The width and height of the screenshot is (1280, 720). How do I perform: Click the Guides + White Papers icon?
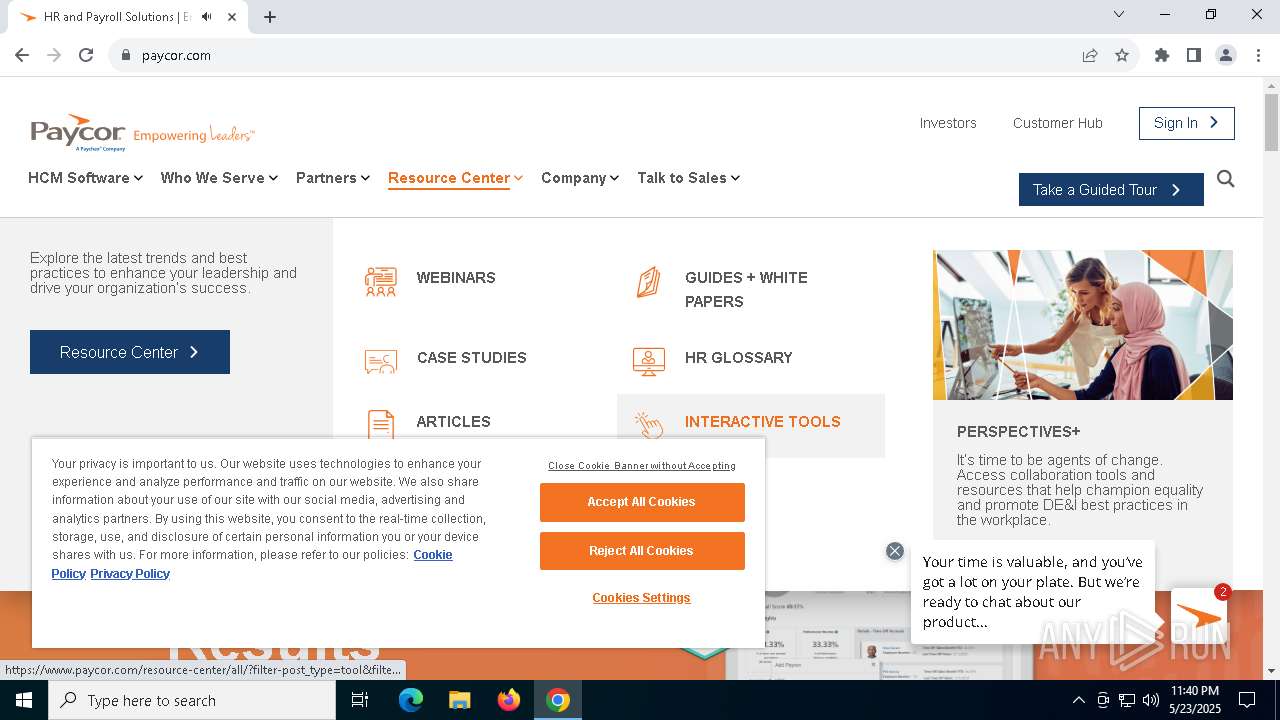click(648, 282)
